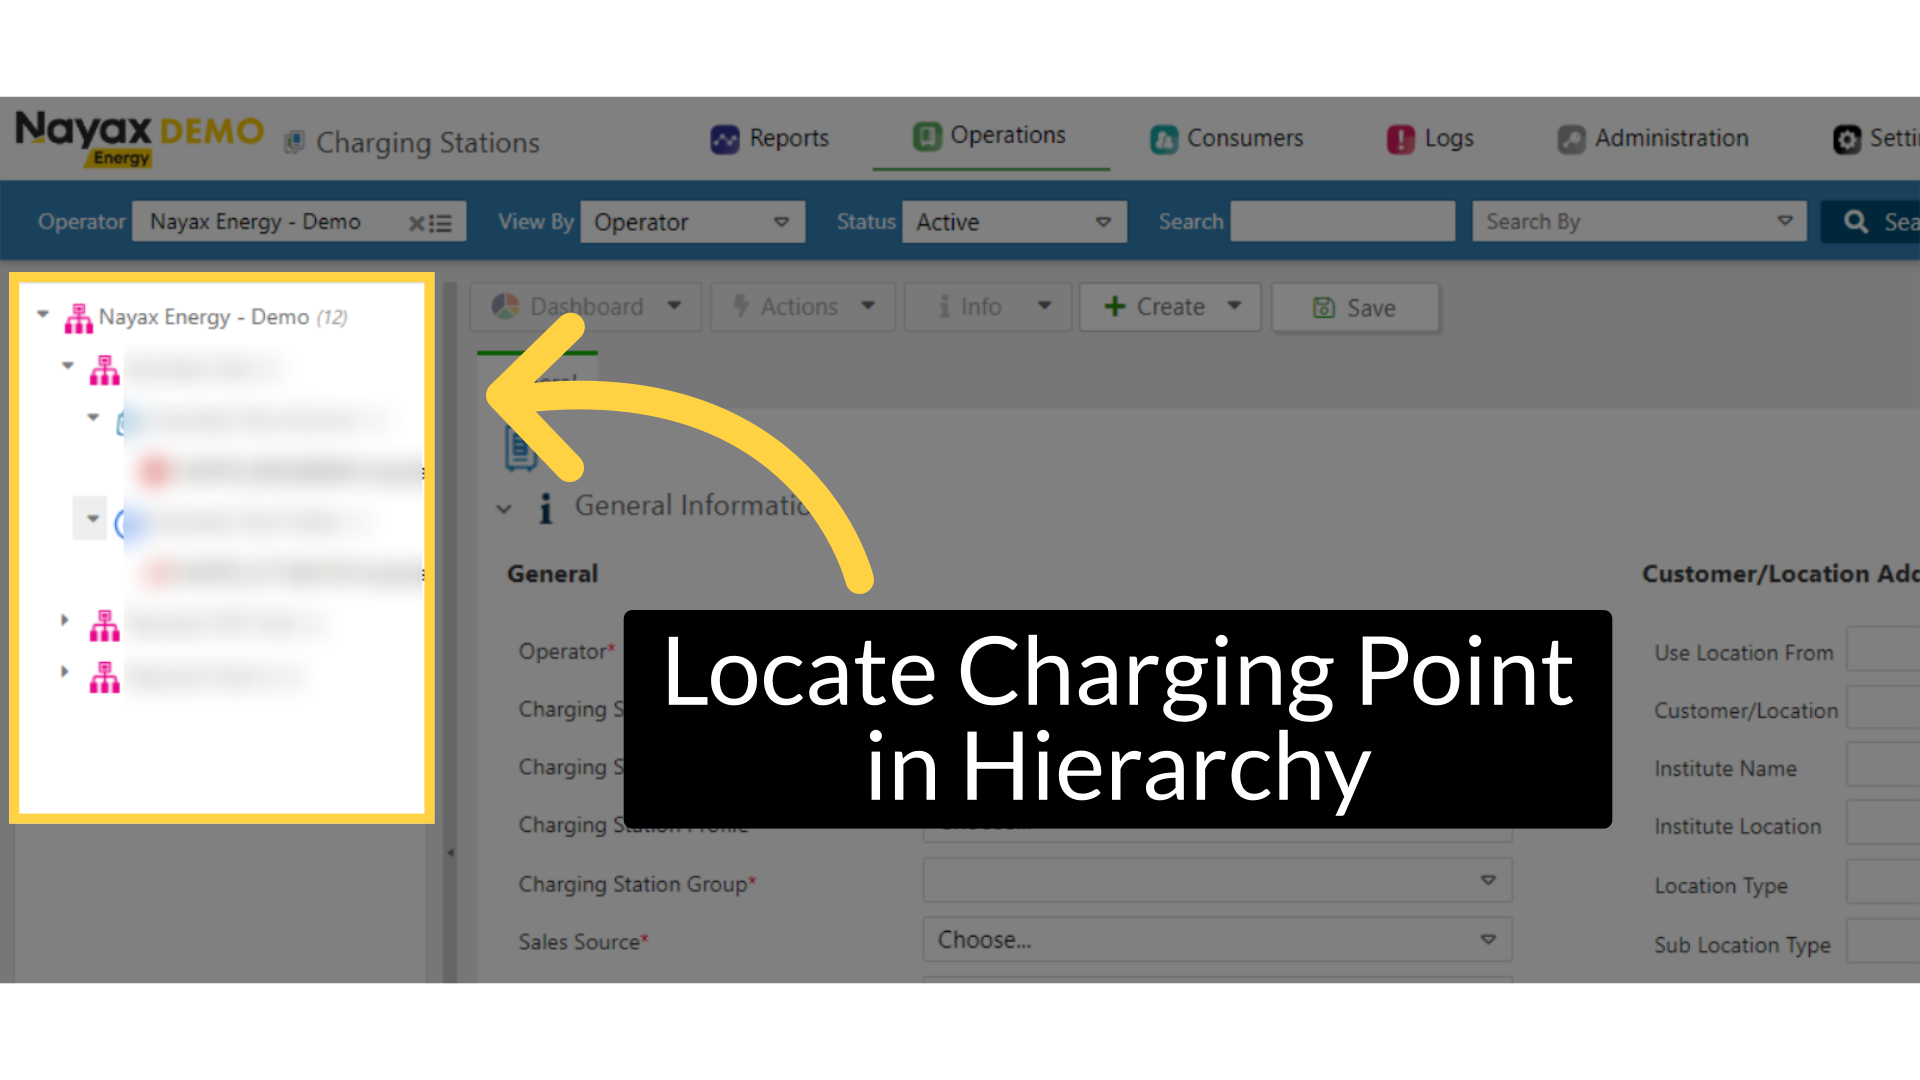Click the green plus Create icon
This screenshot has height=1080, width=1920.
1115,306
